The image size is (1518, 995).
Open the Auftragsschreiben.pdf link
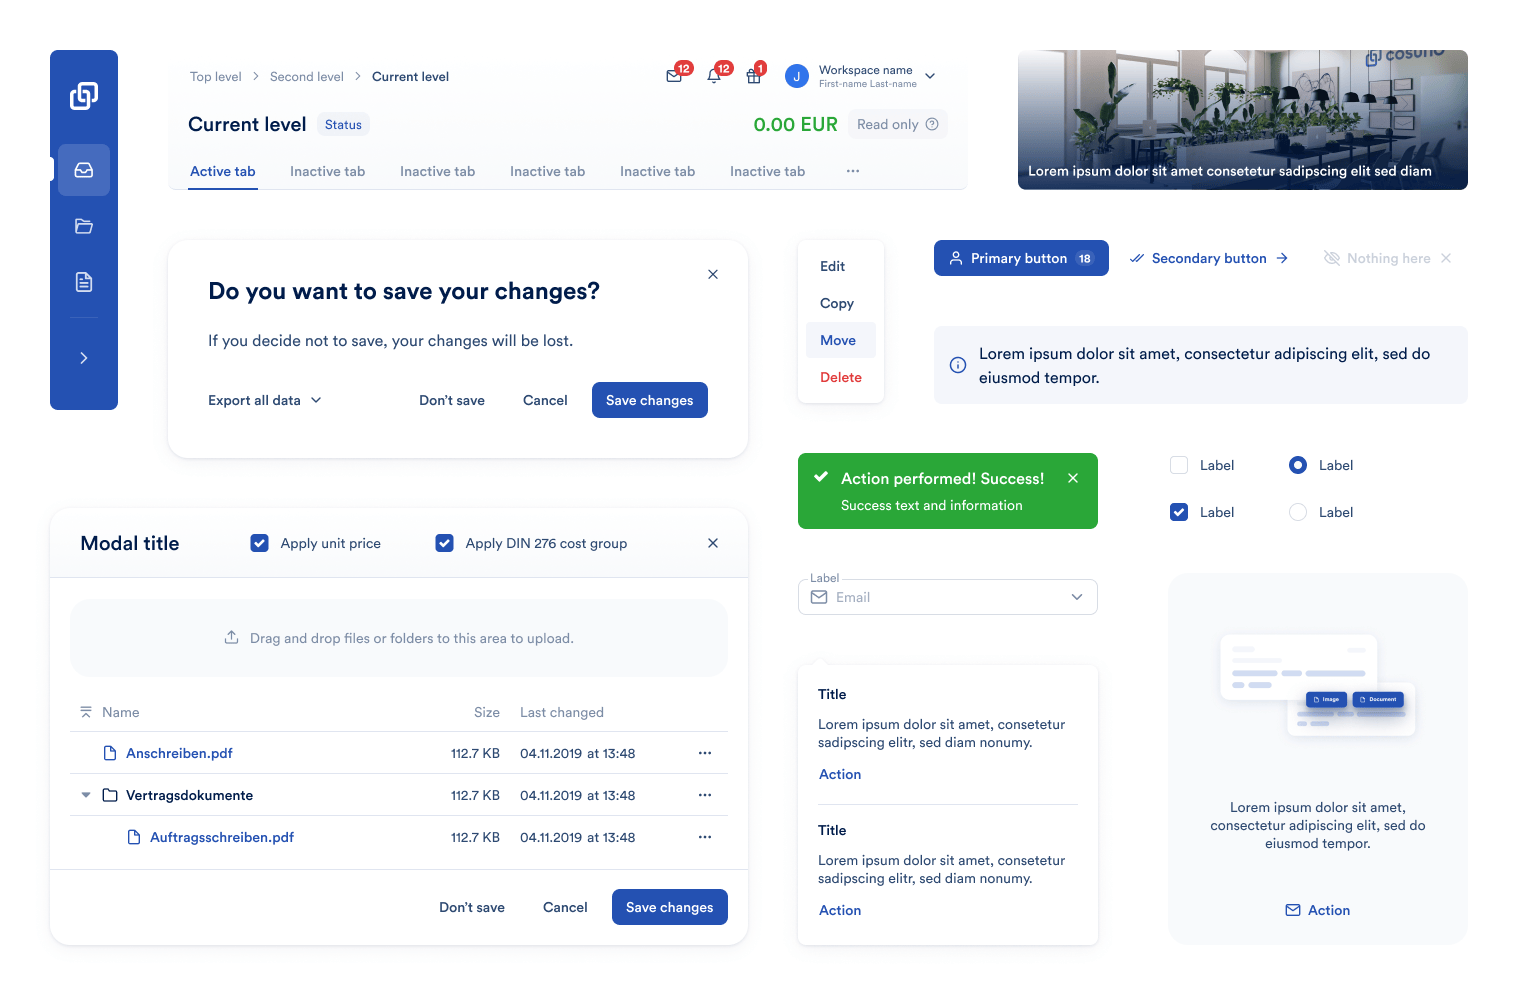click(221, 837)
